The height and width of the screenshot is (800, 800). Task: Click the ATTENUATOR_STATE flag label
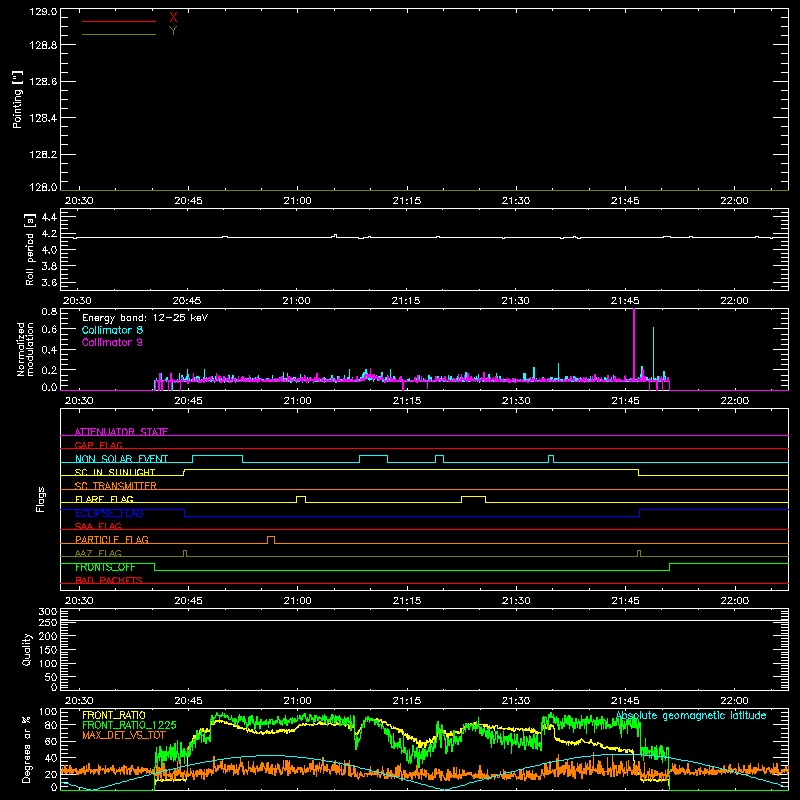[121, 432]
